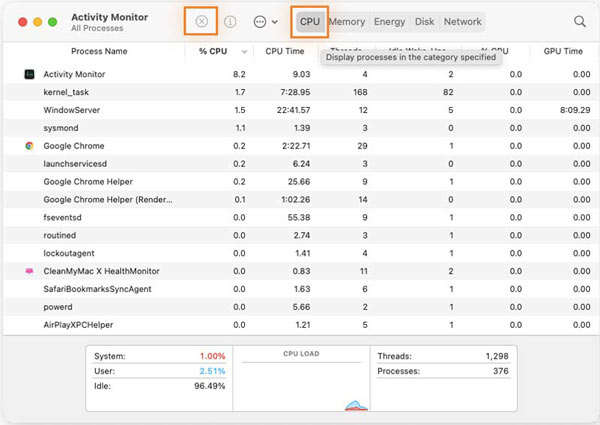Click the Idle 96.49% value
Image resolution: width=600 pixels, height=425 pixels.
point(209,386)
